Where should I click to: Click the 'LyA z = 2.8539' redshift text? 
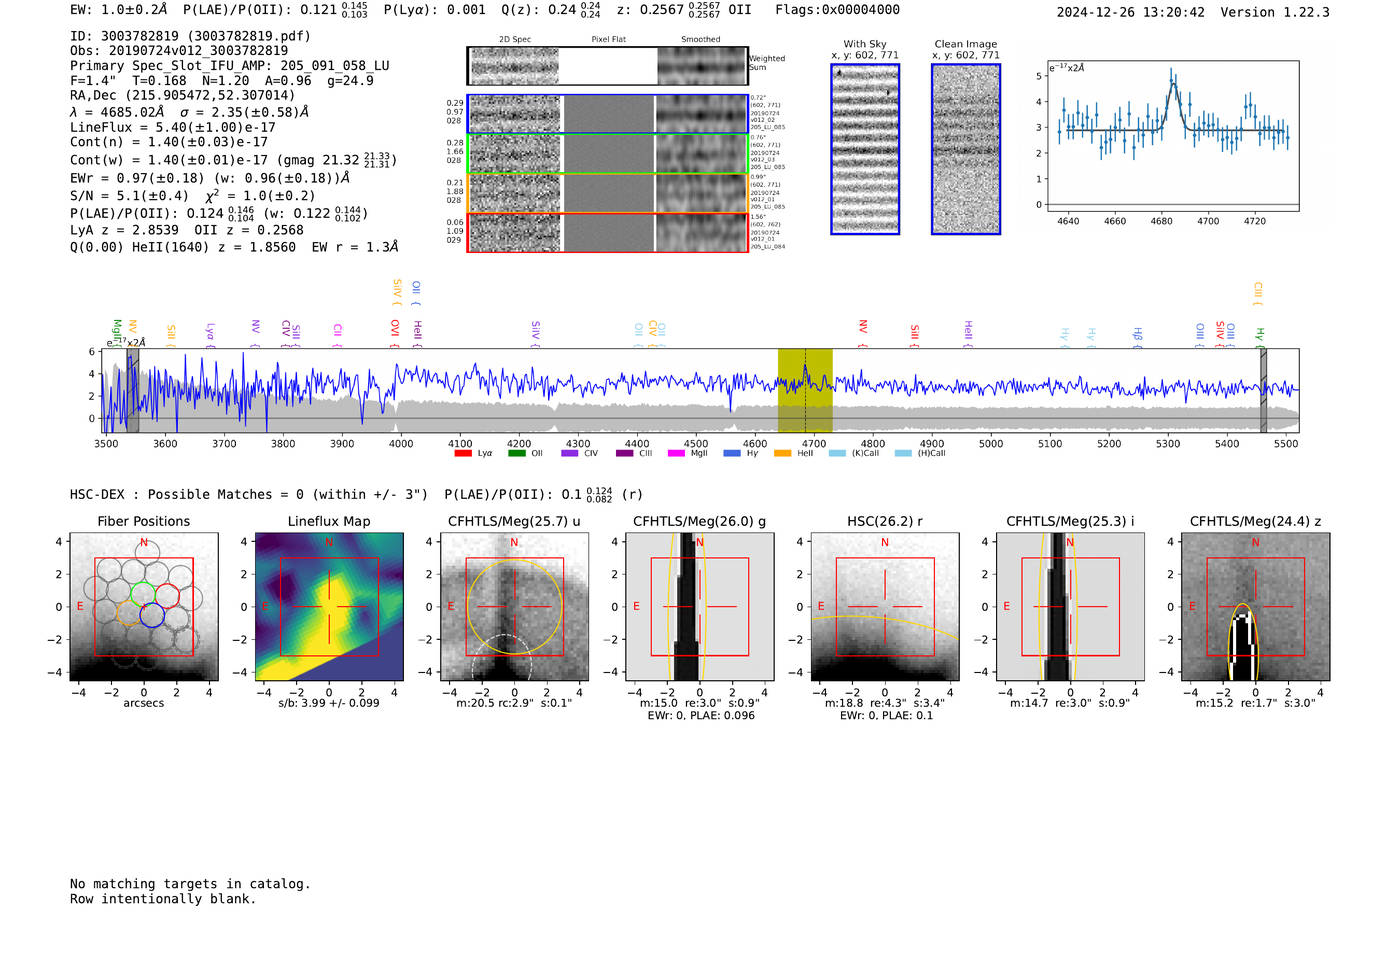click(125, 230)
